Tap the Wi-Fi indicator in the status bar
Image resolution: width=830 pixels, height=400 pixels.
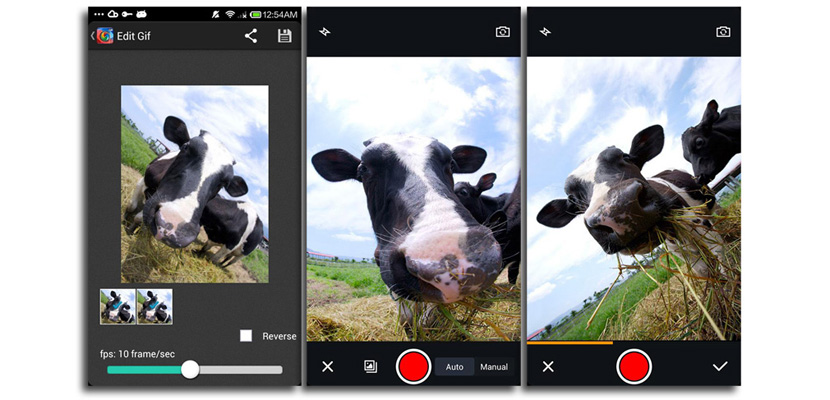tap(230, 15)
